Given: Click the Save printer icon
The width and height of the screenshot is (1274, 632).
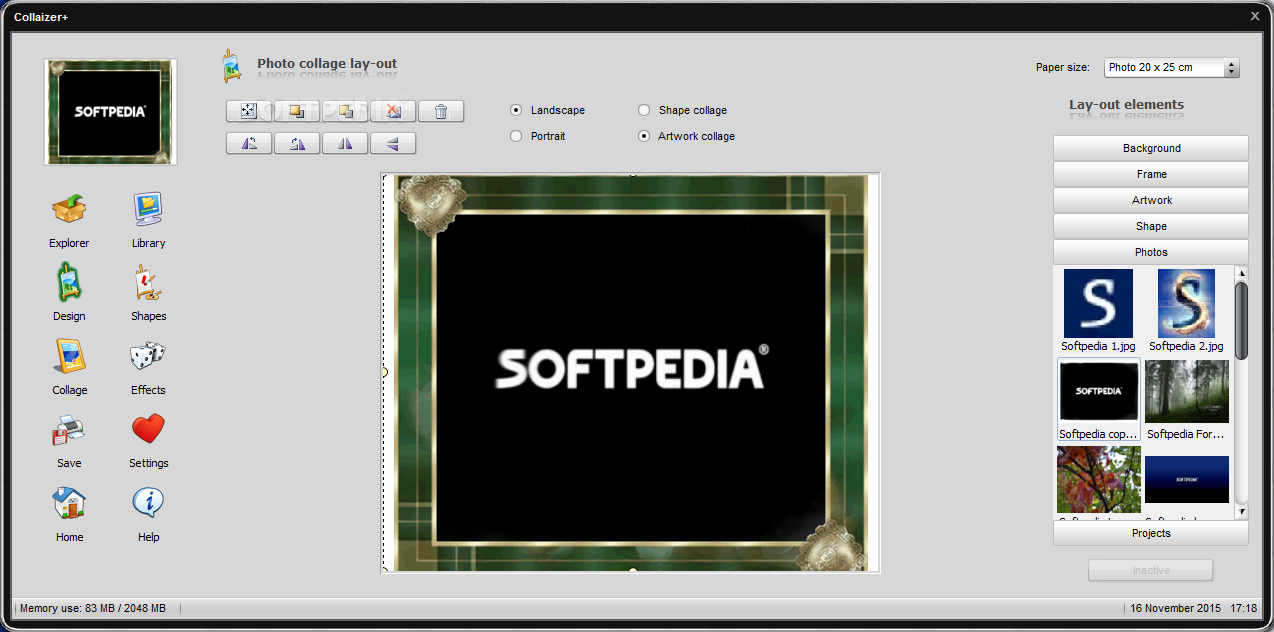Looking at the screenshot, I should (x=69, y=431).
